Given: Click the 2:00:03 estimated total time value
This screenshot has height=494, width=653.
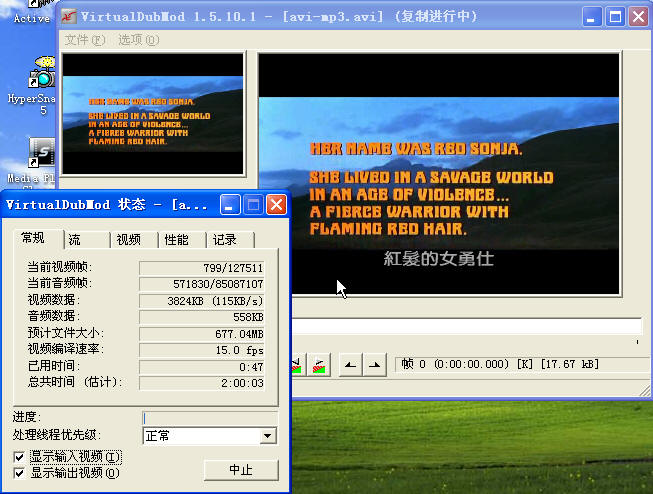Looking at the screenshot, I should pos(202,383).
